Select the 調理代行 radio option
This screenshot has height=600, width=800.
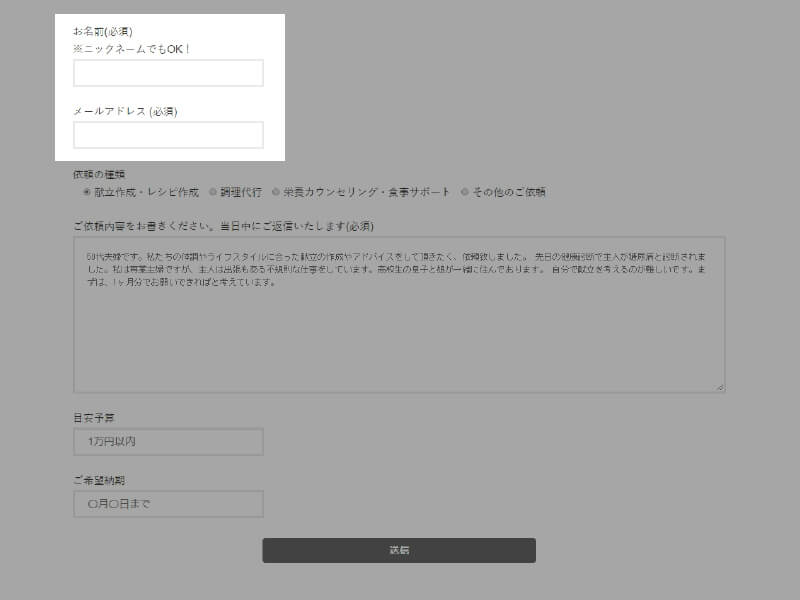pos(213,192)
